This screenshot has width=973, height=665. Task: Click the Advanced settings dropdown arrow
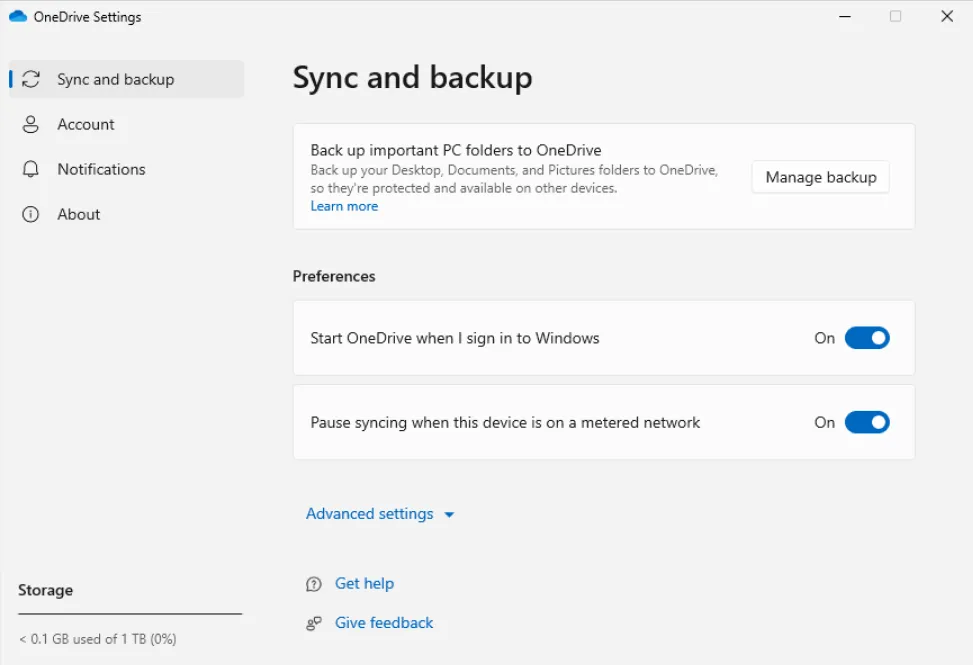coord(449,514)
